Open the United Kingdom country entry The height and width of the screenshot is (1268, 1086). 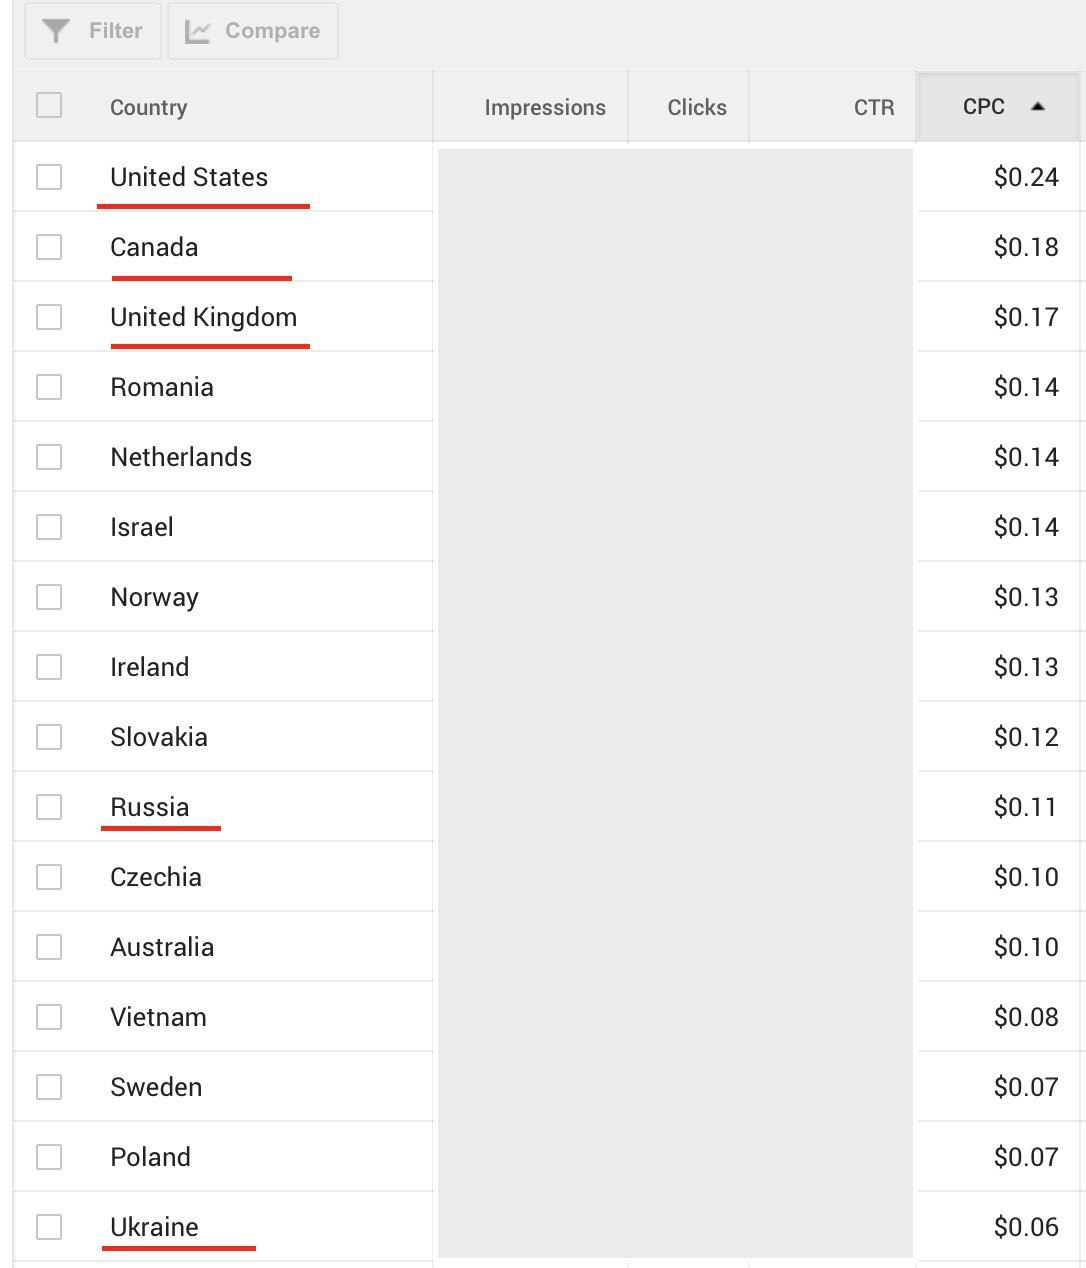[x=204, y=317]
